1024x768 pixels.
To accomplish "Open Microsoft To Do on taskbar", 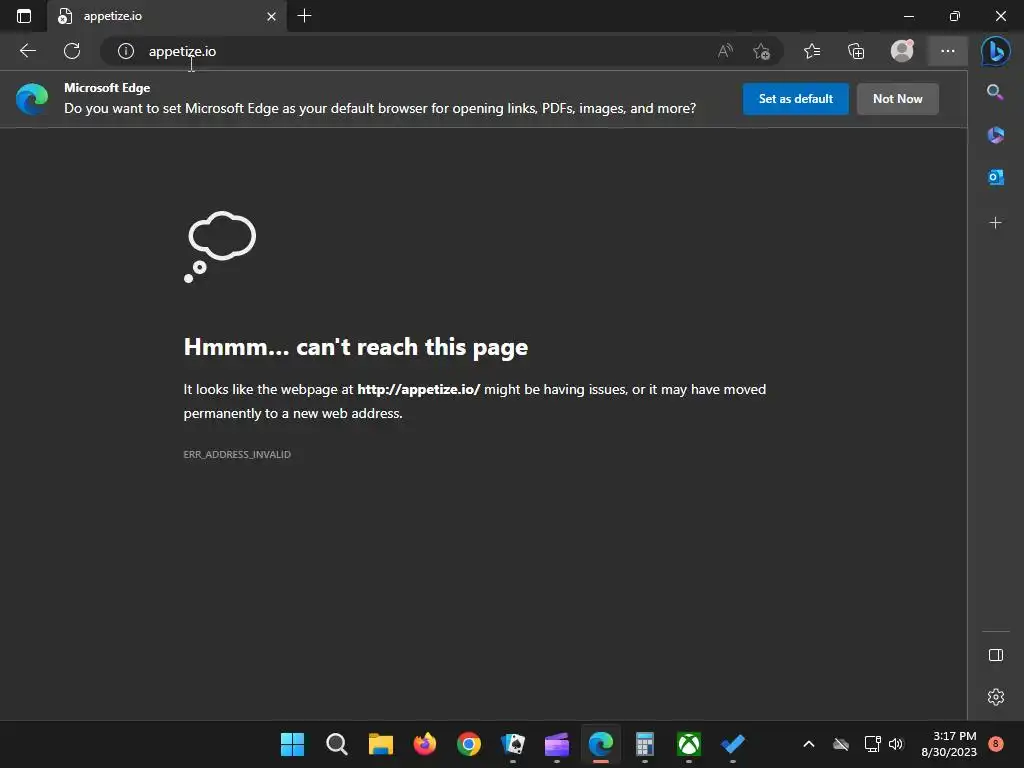I will pos(733,744).
